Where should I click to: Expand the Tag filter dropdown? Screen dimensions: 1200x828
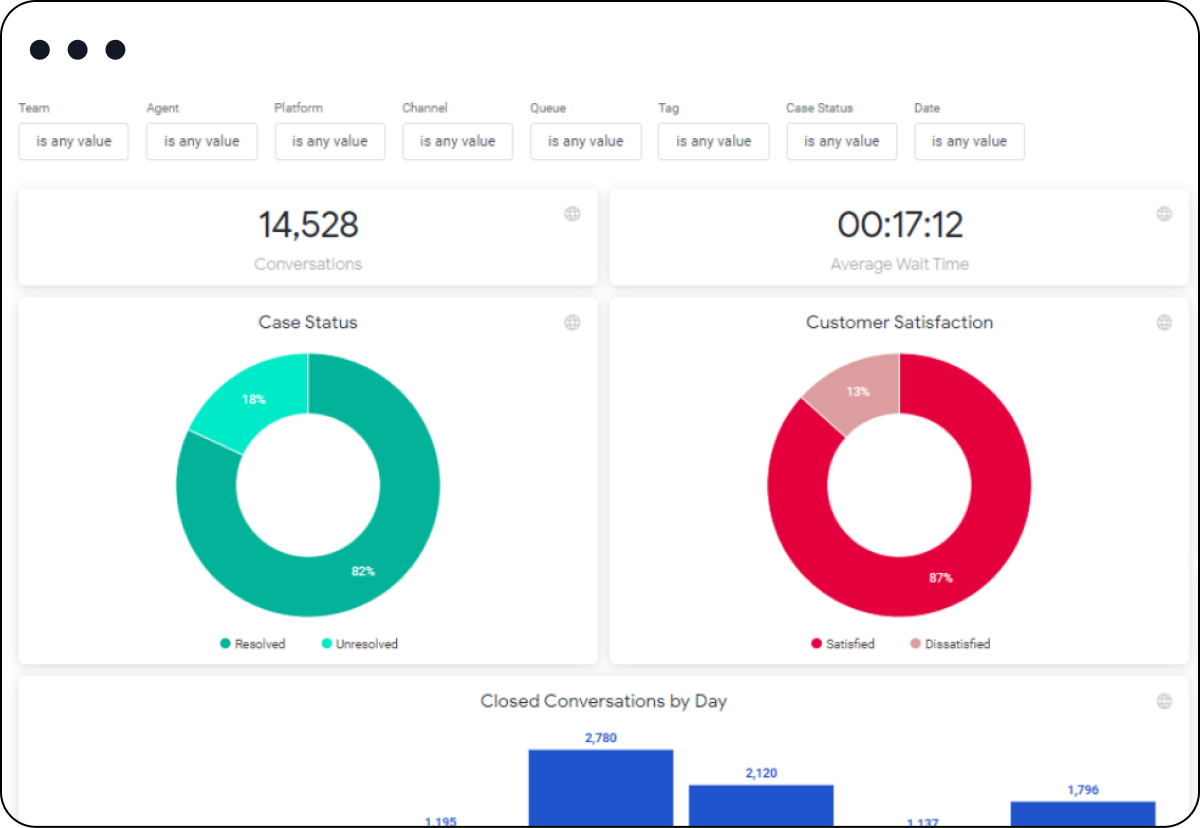(713, 141)
